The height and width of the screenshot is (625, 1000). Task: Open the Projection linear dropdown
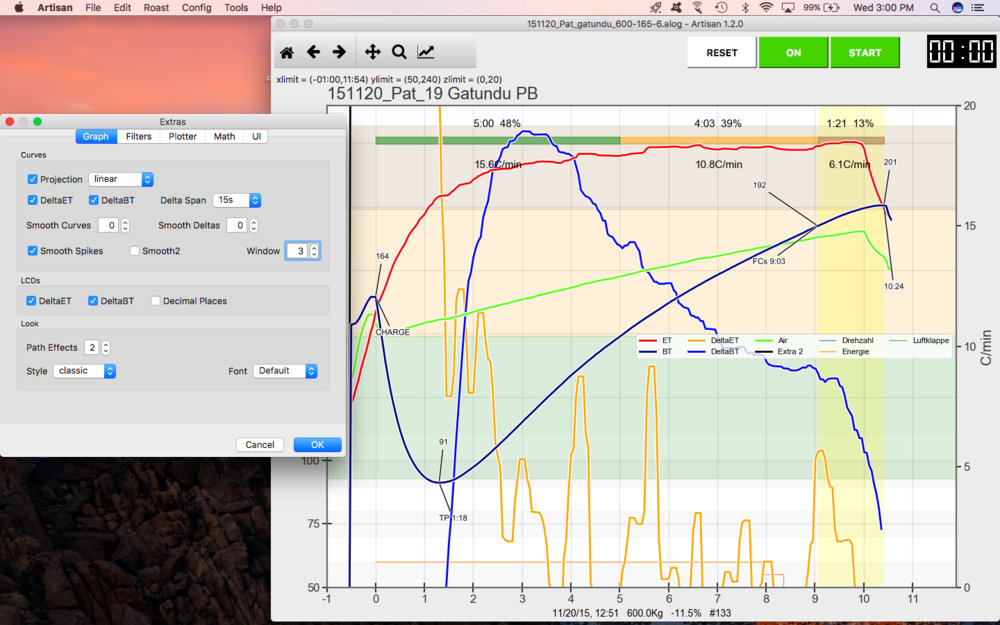click(x=121, y=179)
